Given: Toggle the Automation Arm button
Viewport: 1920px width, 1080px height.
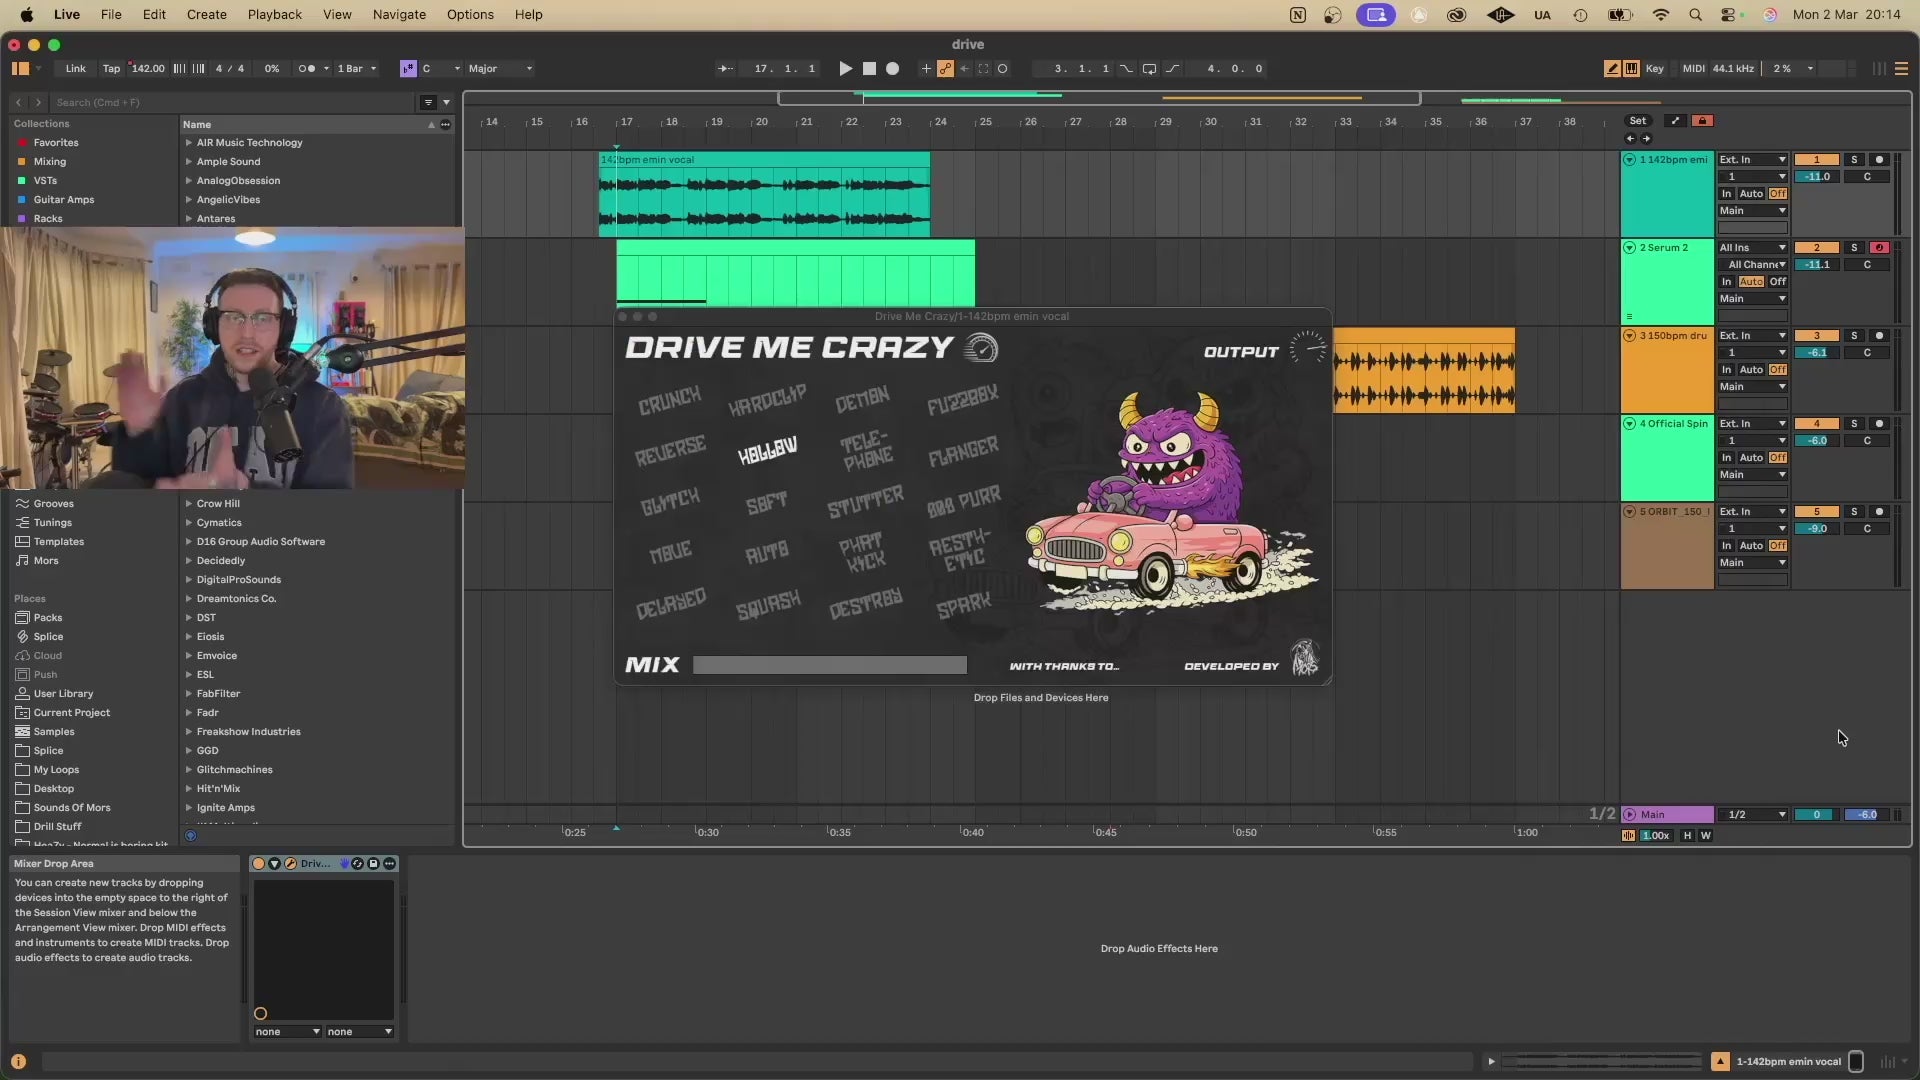Looking at the screenshot, I should point(945,69).
